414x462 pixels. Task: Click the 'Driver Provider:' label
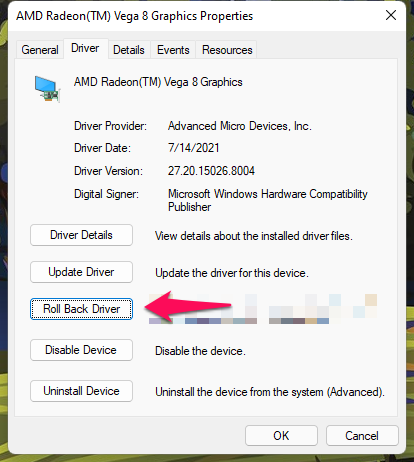coord(110,126)
